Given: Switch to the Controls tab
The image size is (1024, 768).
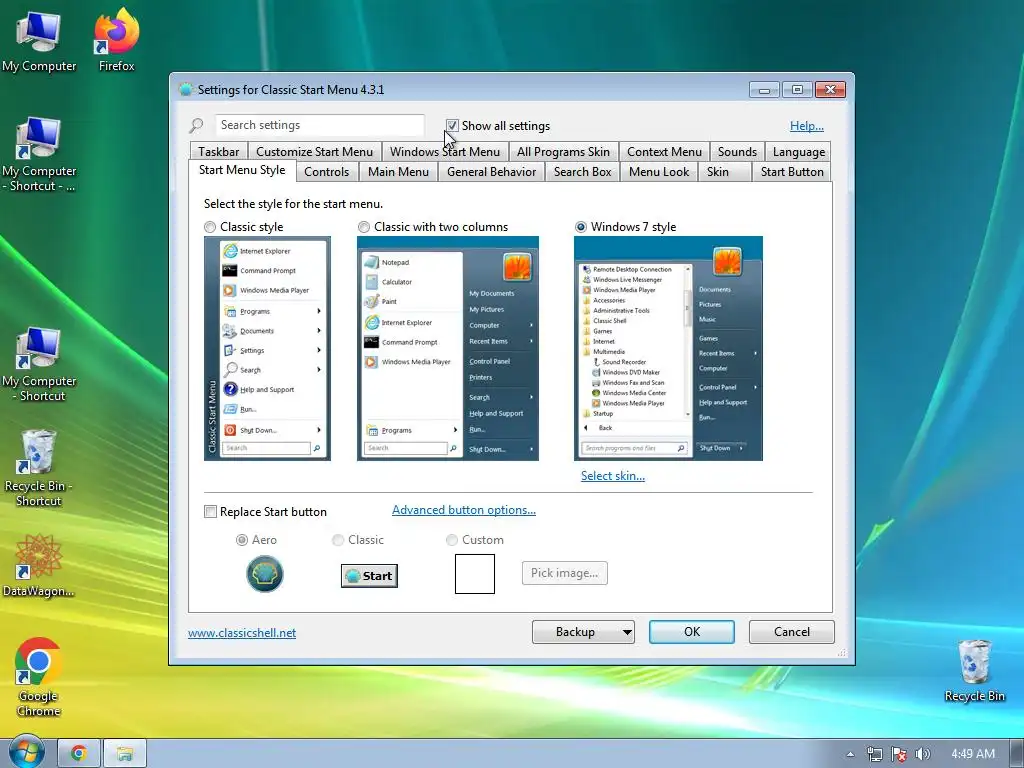Looking at the screenshot, I should pyautogui.click(x=327, y=172).
